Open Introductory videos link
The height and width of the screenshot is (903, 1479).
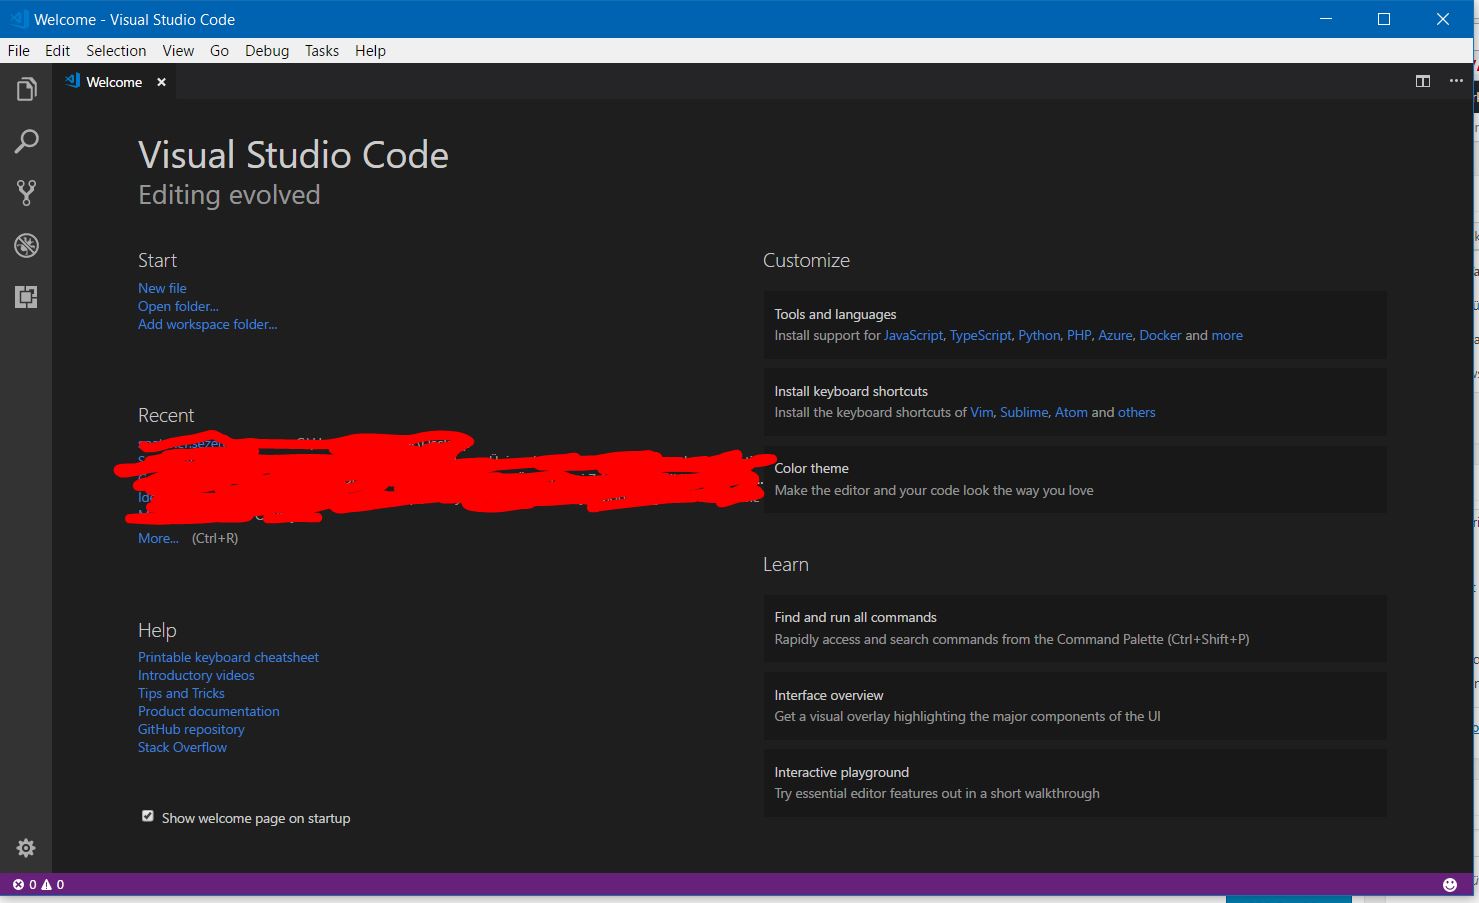point(196,675)
